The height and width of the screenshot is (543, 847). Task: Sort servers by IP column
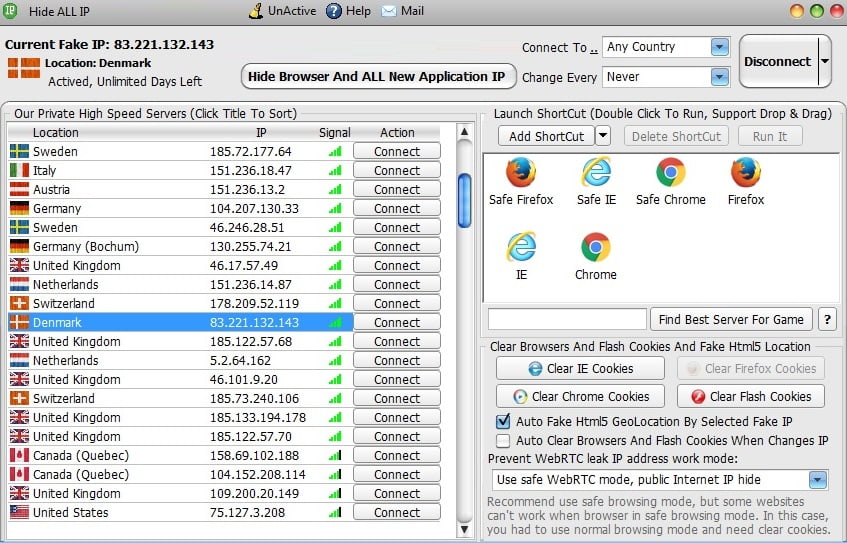261,132
